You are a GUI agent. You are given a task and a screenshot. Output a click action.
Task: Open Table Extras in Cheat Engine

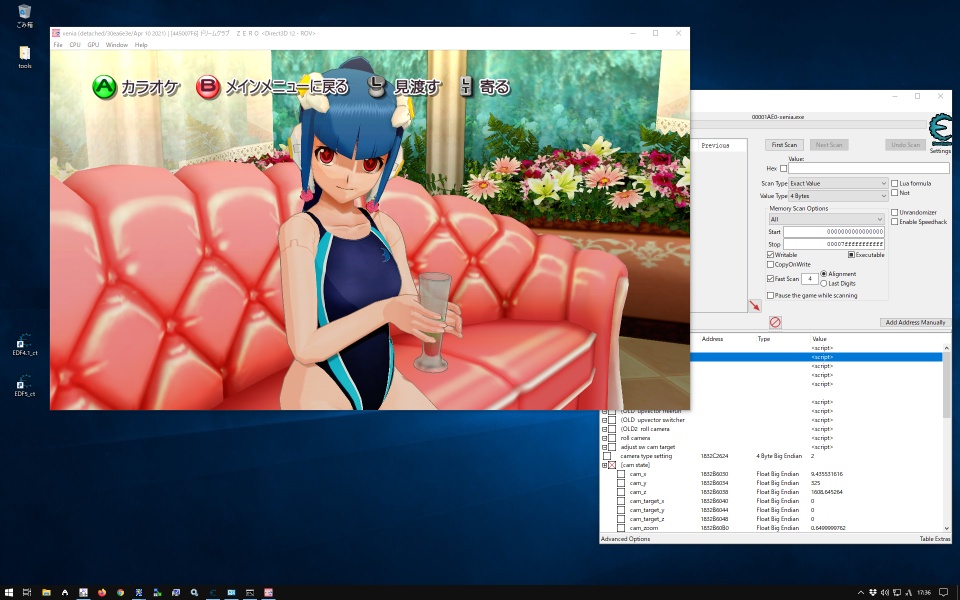[x=935, y=539]
